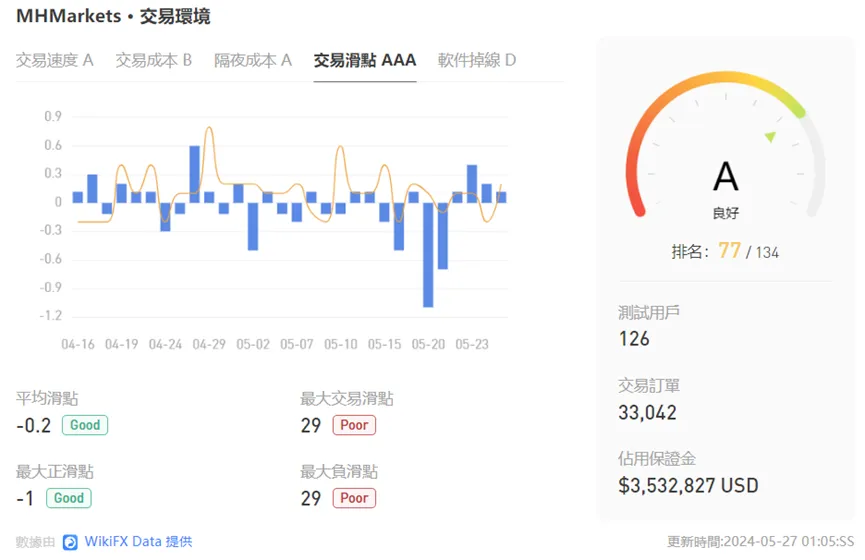
Task: Click the 交易訂單 value 33,042
Action: point(647,412)
